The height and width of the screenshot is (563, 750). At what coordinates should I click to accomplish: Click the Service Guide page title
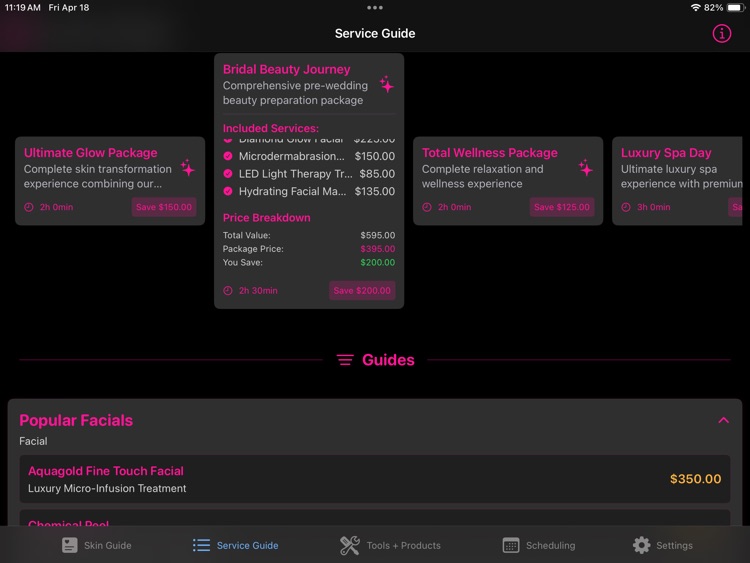click(x=375, y=33)
